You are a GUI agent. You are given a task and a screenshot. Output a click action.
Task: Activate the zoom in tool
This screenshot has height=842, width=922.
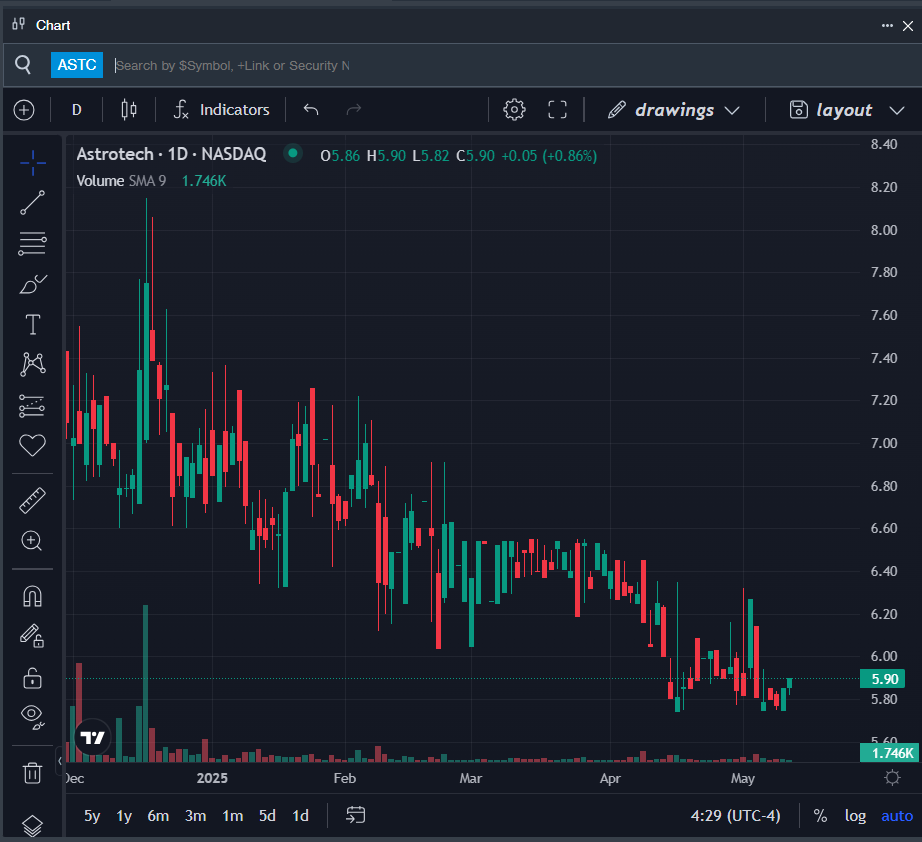tap(32, 541)
